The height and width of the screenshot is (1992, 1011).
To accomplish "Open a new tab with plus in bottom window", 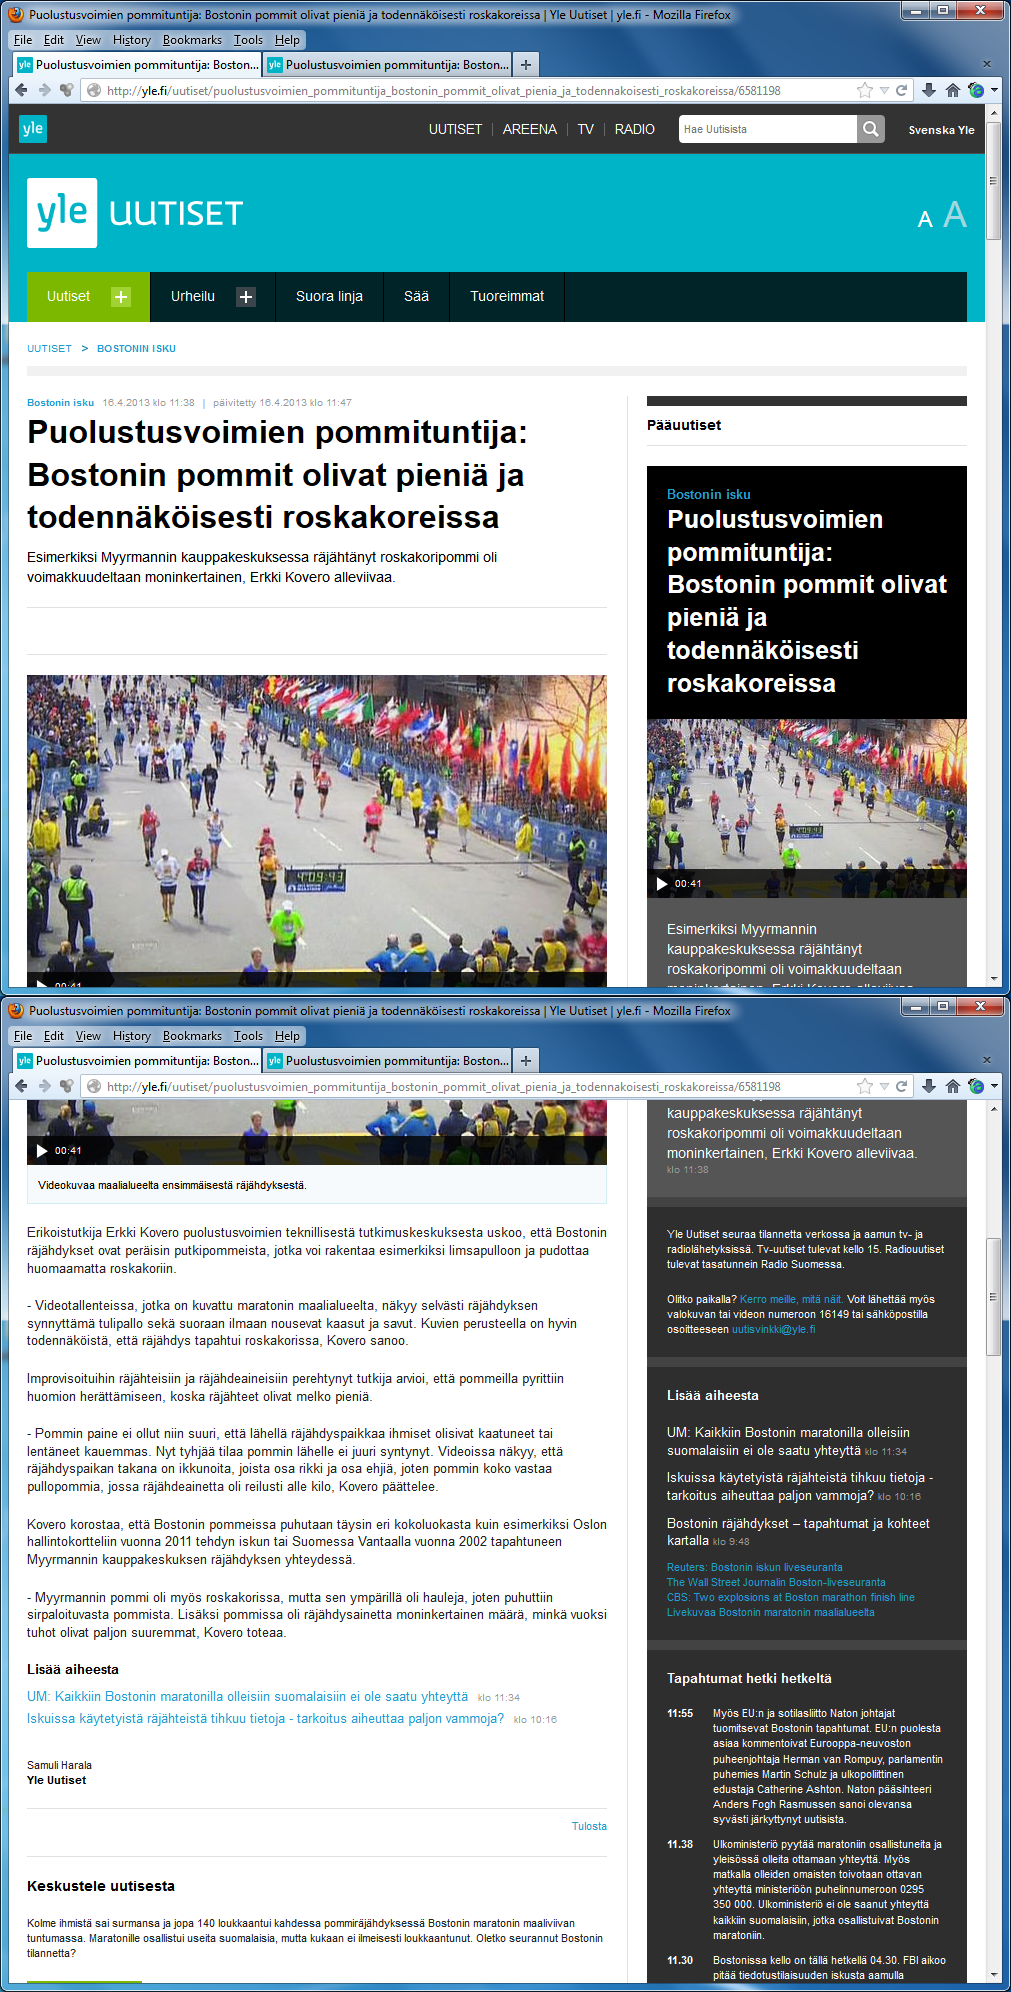I will [526, 1061].
